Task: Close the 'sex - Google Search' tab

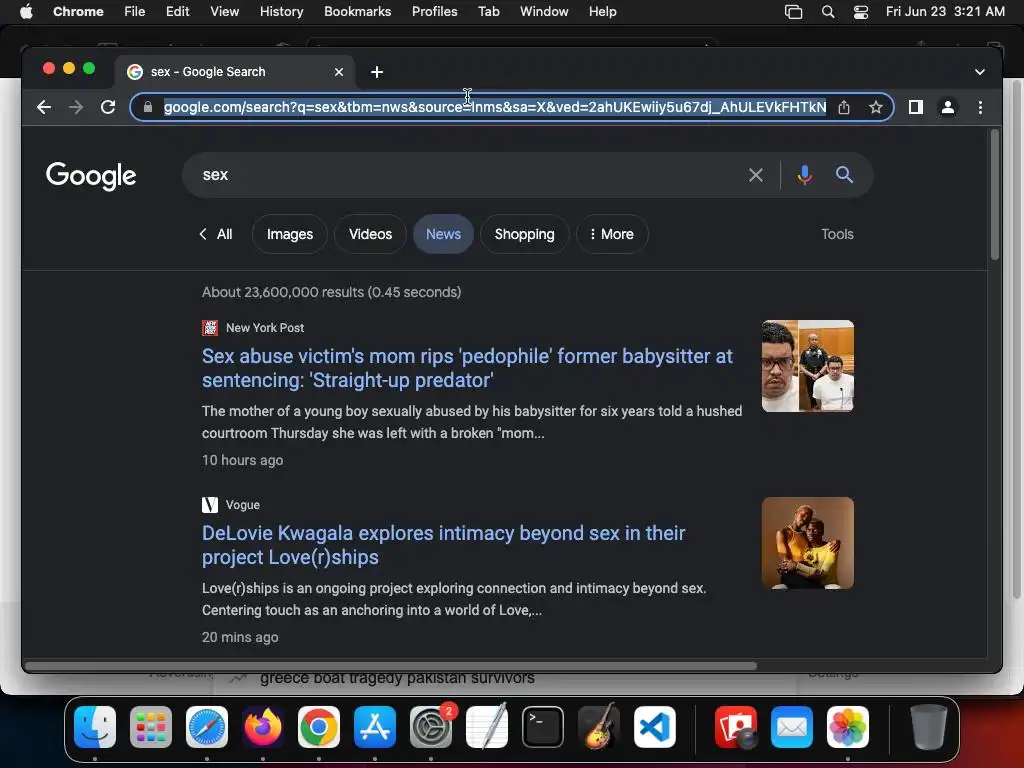Action: click(338, 72)
